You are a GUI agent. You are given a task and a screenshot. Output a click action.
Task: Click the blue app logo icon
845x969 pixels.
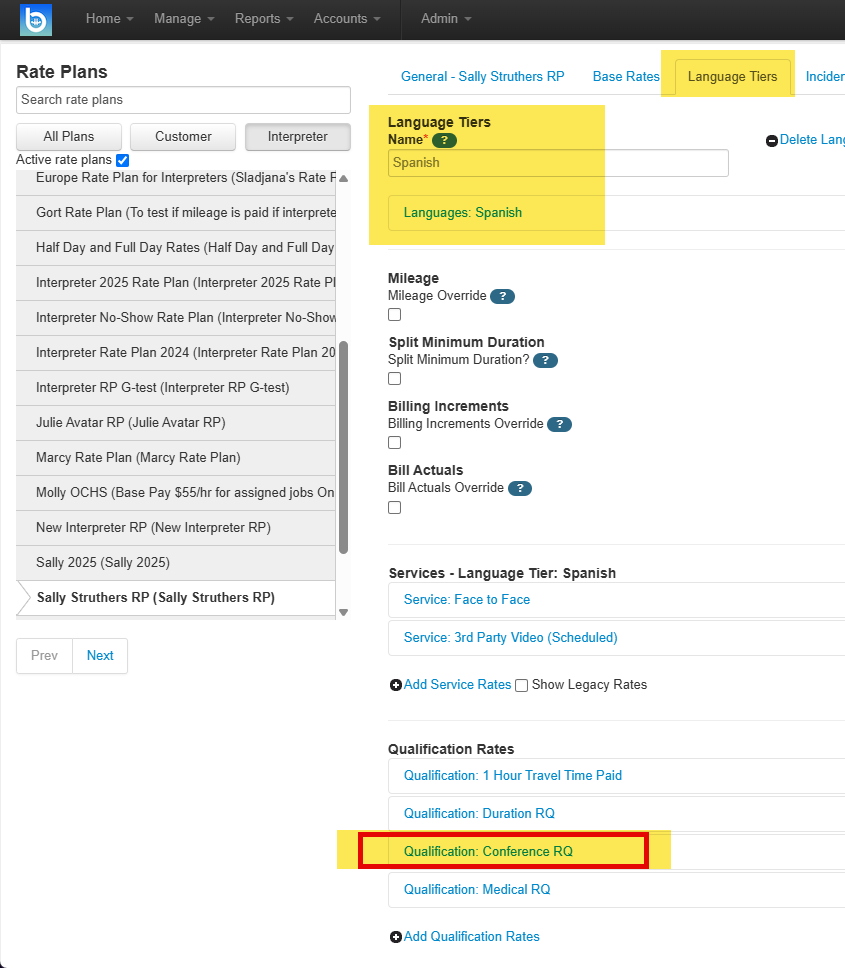click(x=36, y=20)
